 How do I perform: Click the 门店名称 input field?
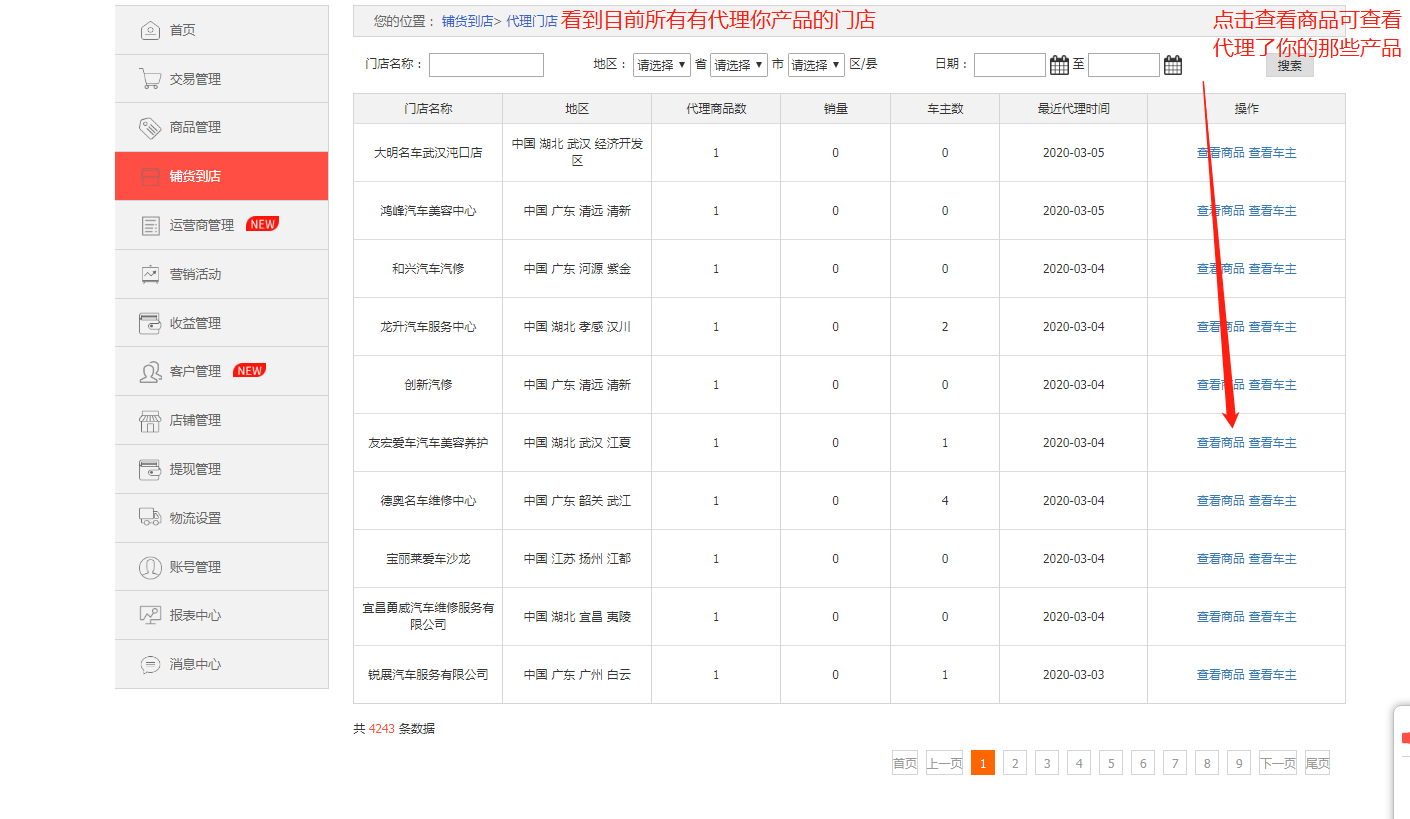point(486,64)
